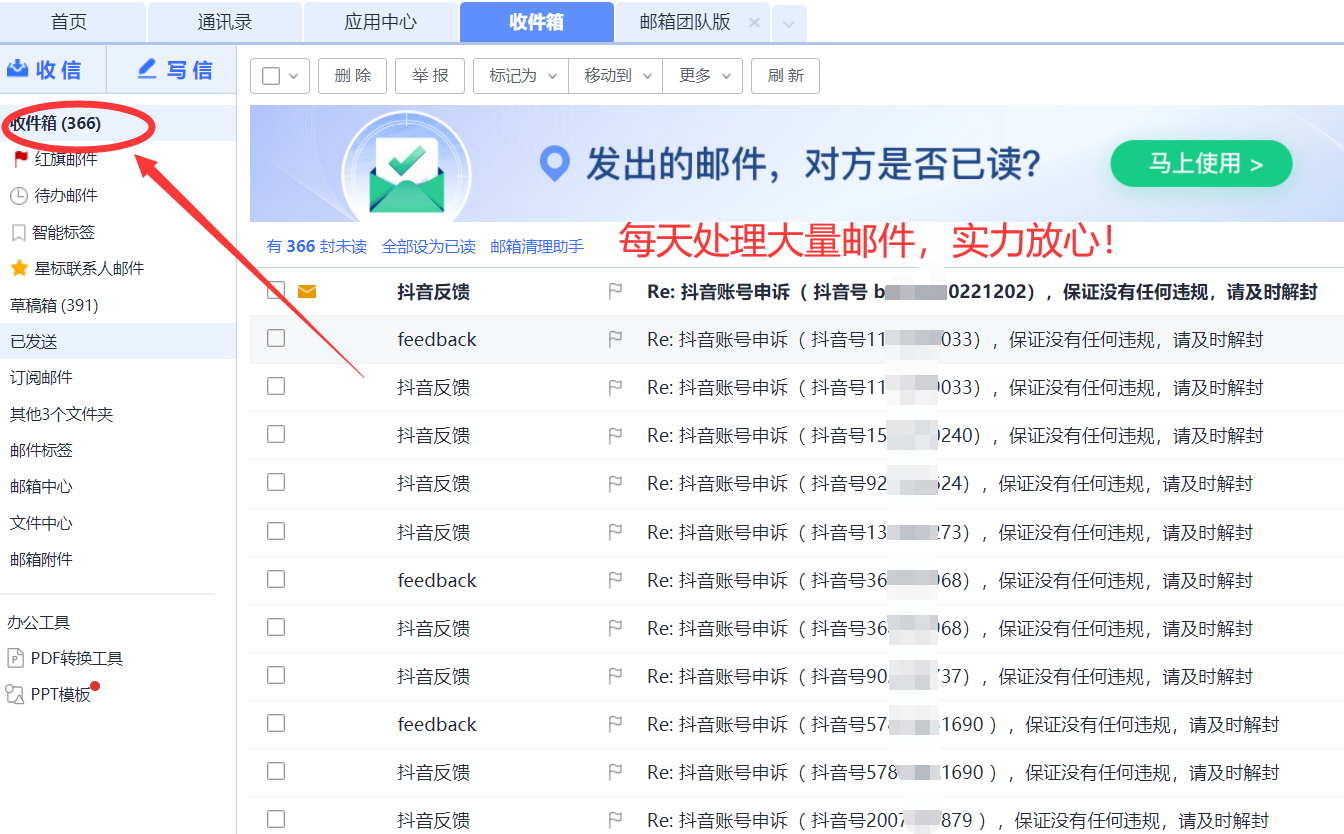This screenshot has width=1344, height=834.
Task: Click the PDF转换工具 file icon
Action: coord(16,658)
